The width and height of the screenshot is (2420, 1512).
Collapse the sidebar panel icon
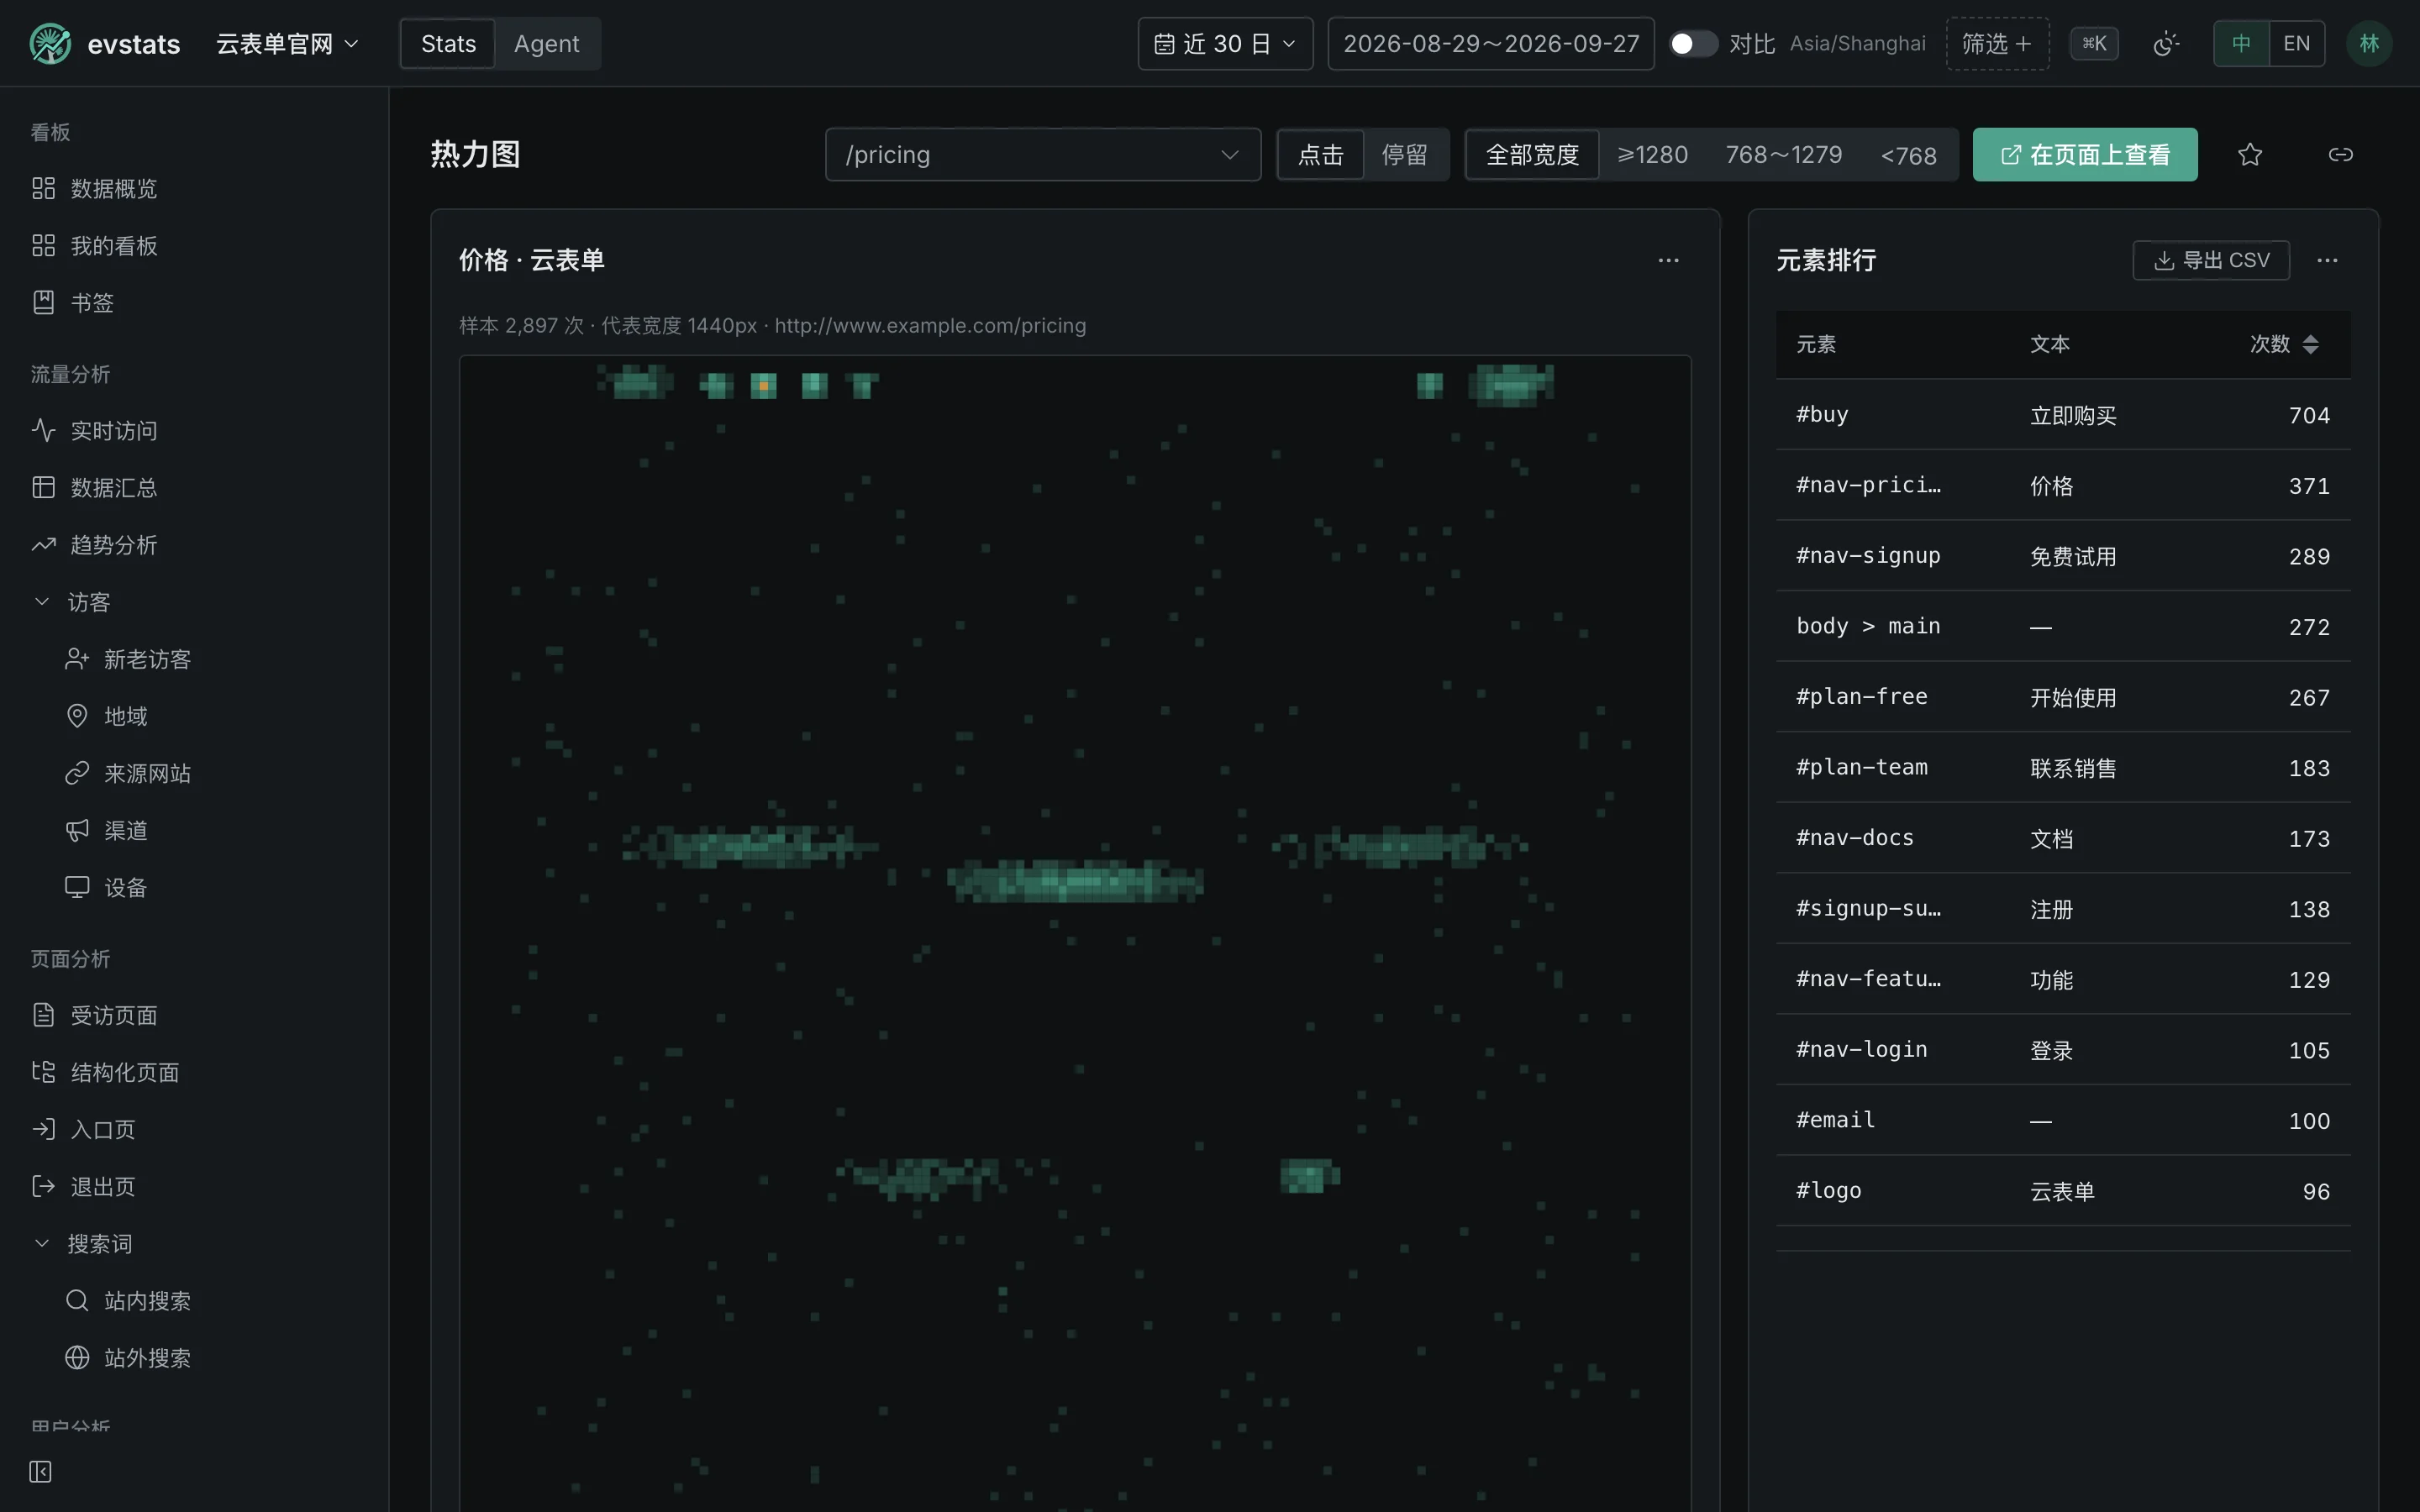40,1471
